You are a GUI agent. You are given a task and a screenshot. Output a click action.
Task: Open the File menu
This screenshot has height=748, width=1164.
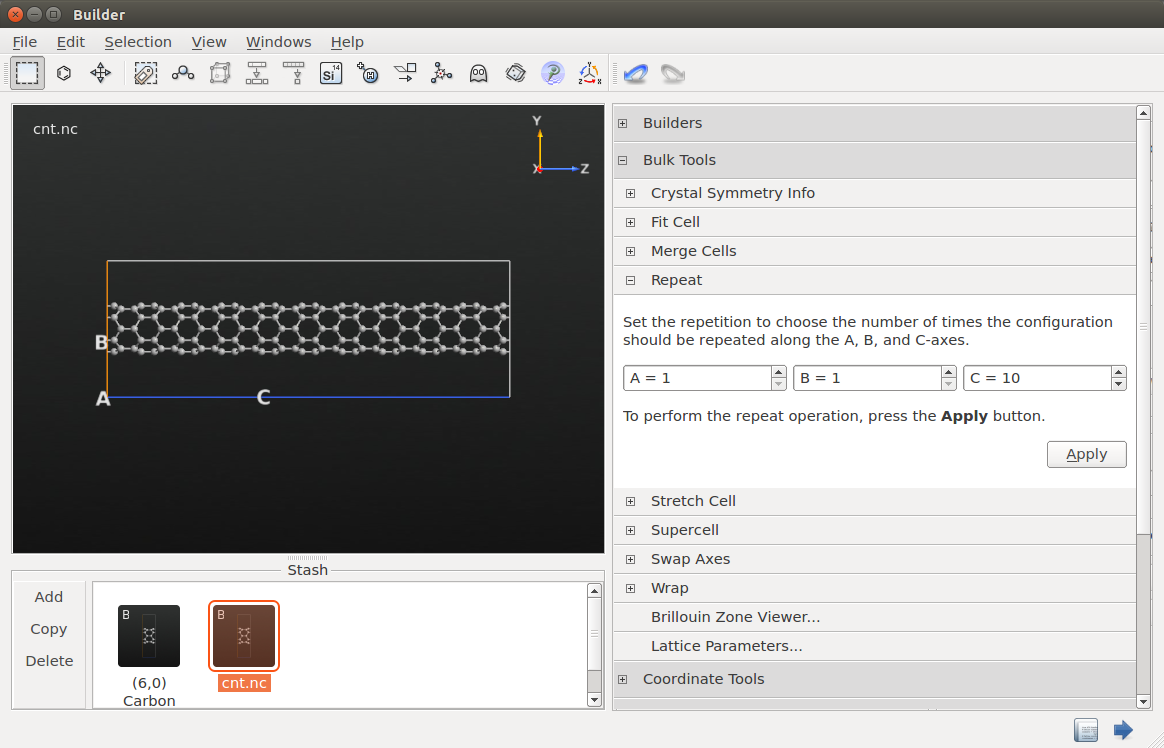coord(24,42)
